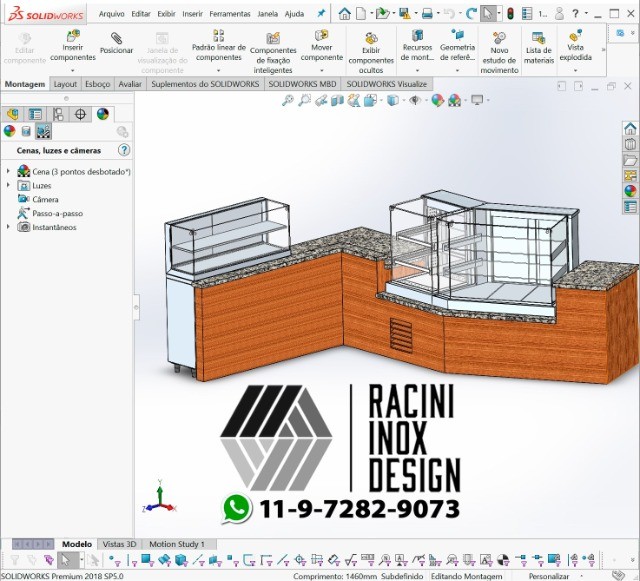This screenshot has height=581, width=640.
Task: Toggle filter vertices in bottom toolbar
Action: [114, 560]
